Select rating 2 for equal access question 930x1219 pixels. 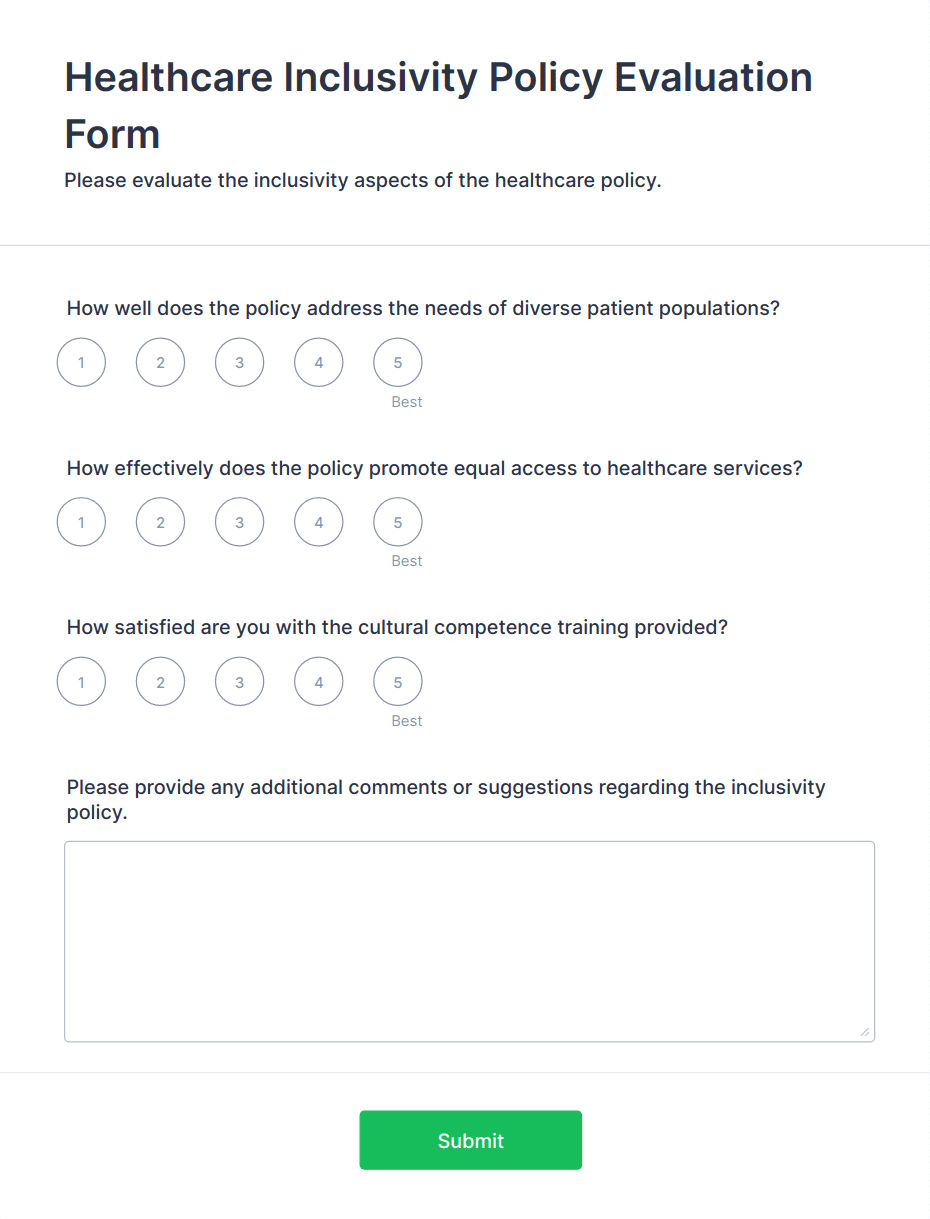[160, 521]
